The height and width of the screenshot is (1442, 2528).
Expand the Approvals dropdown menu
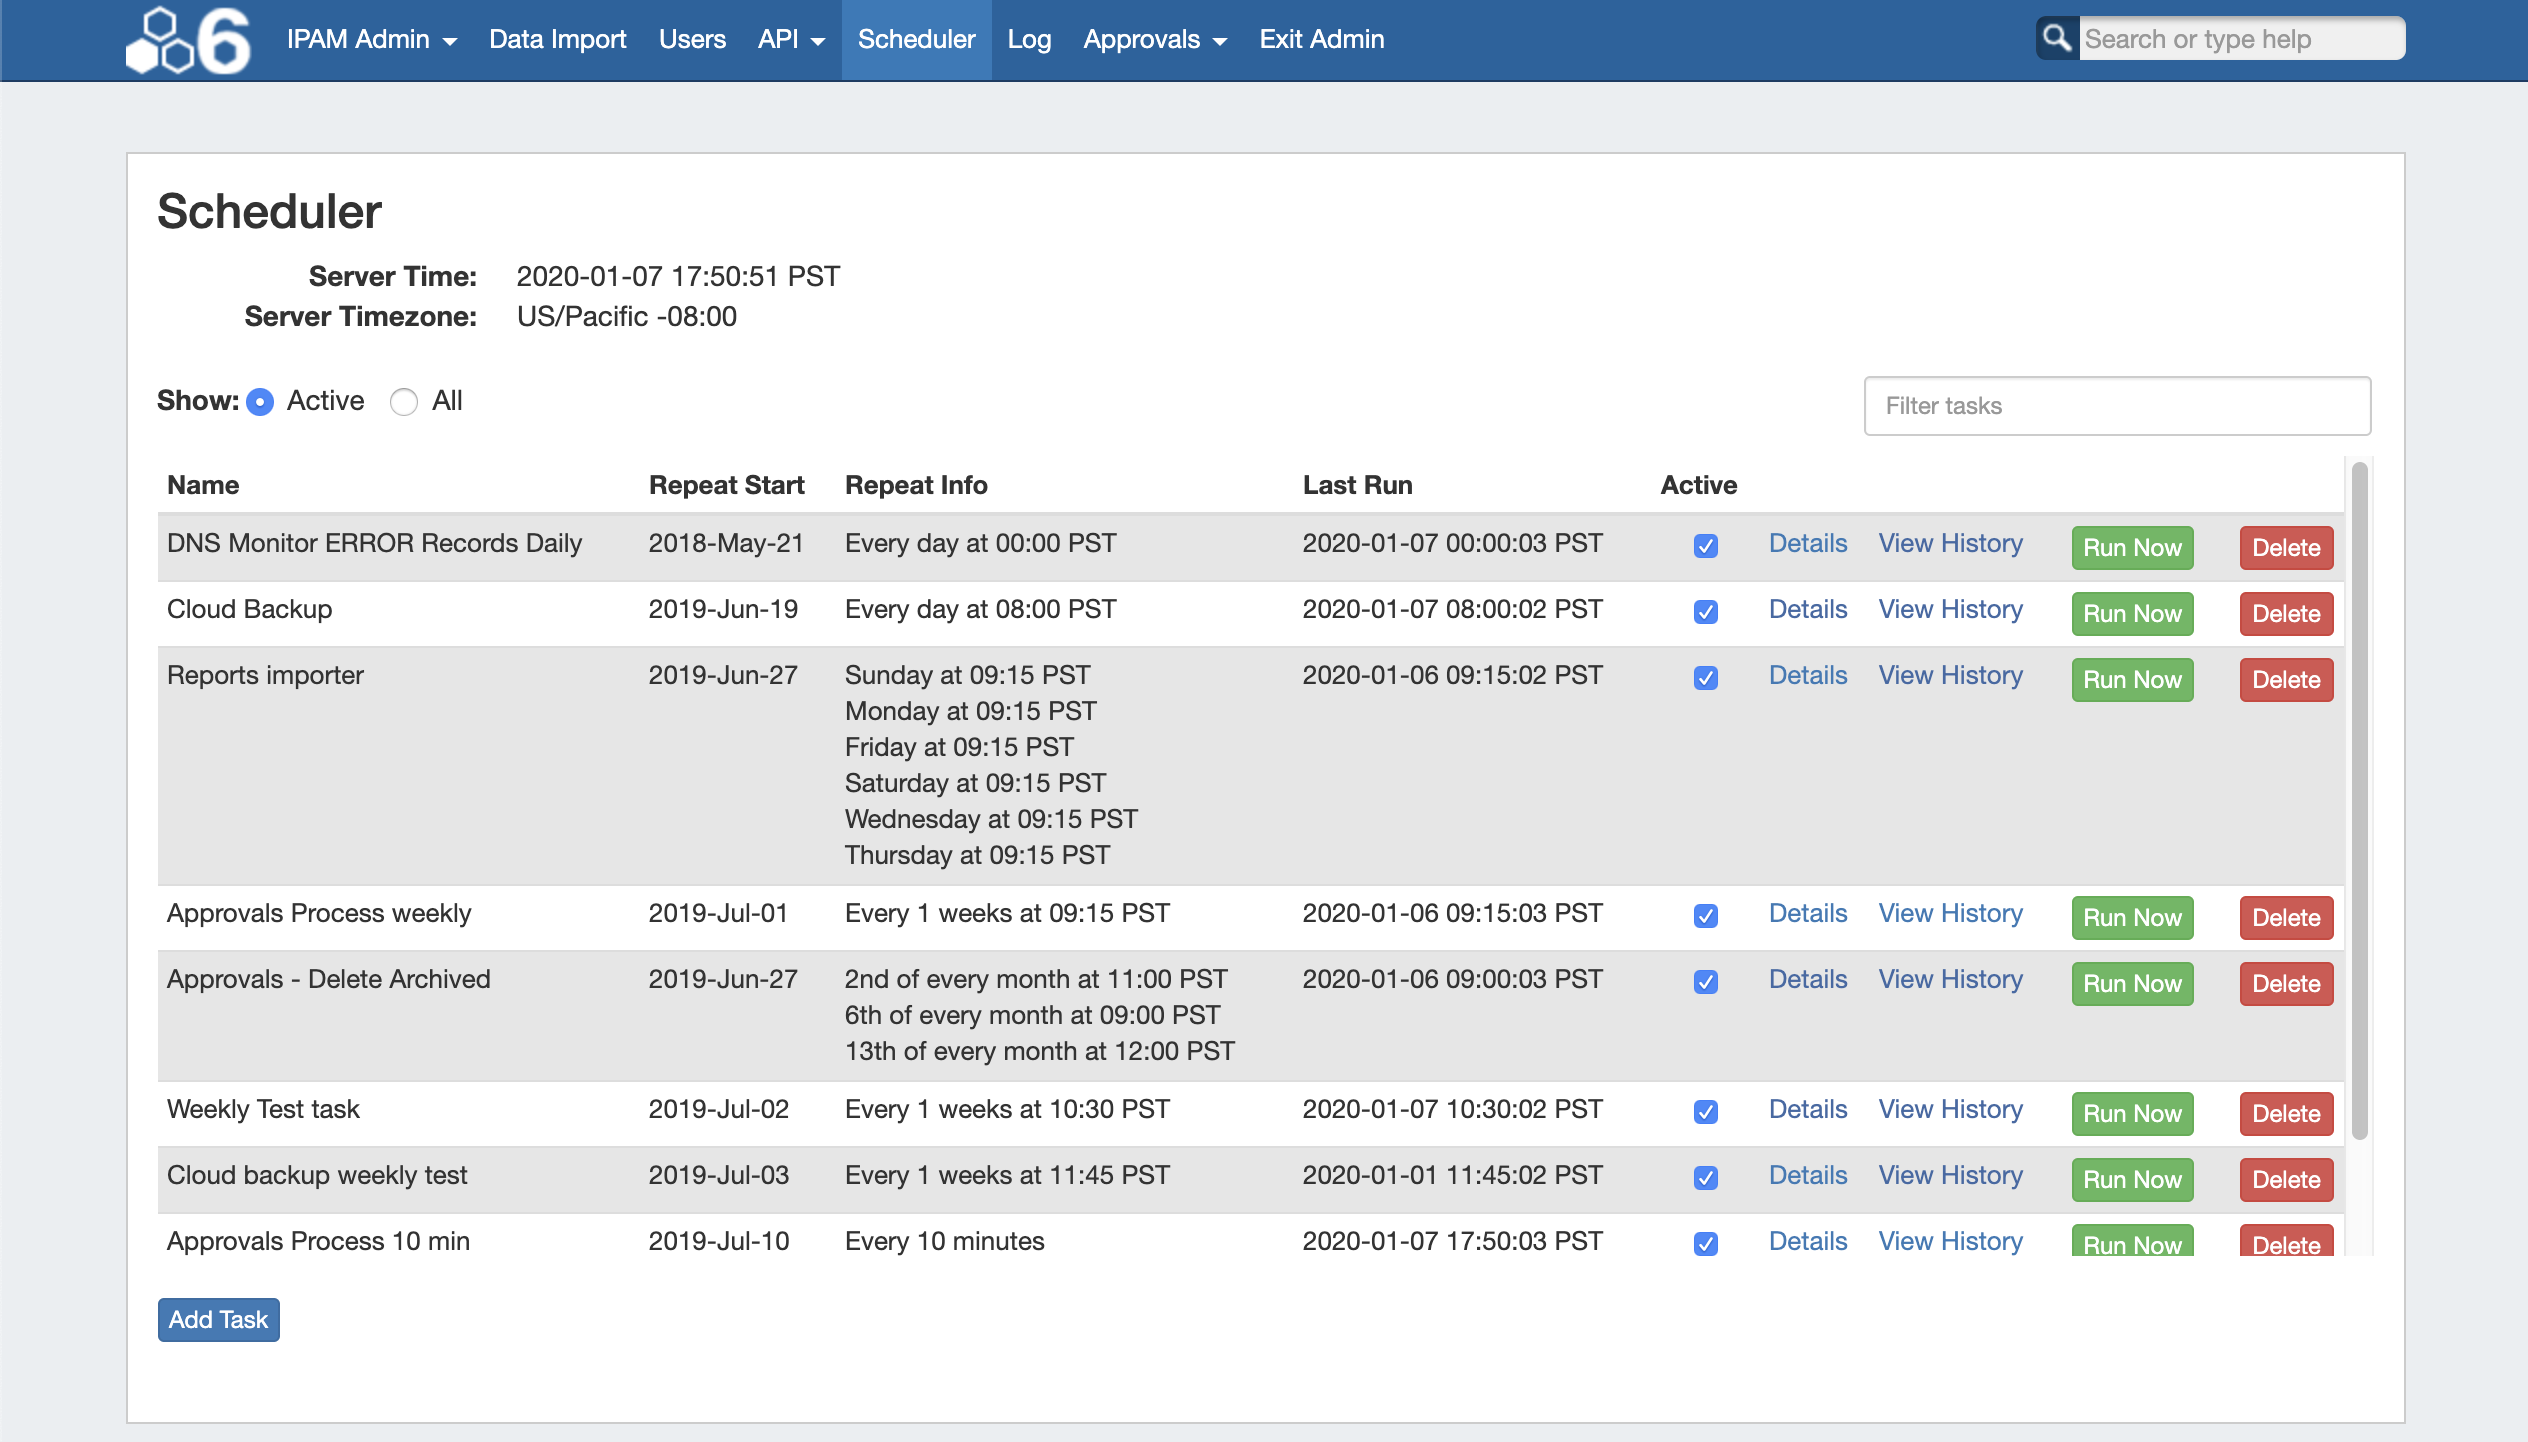1154,39
